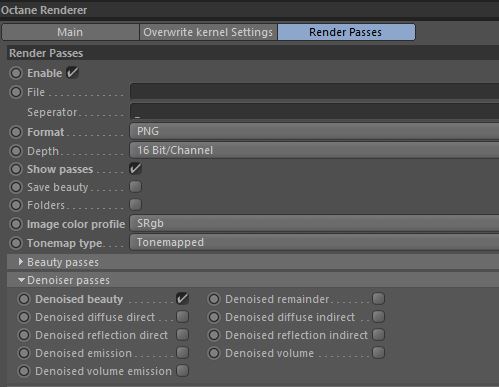Click the keyframe circle beside Depth
The width and height of the screenshot is (499, 387).
[16, 151]
